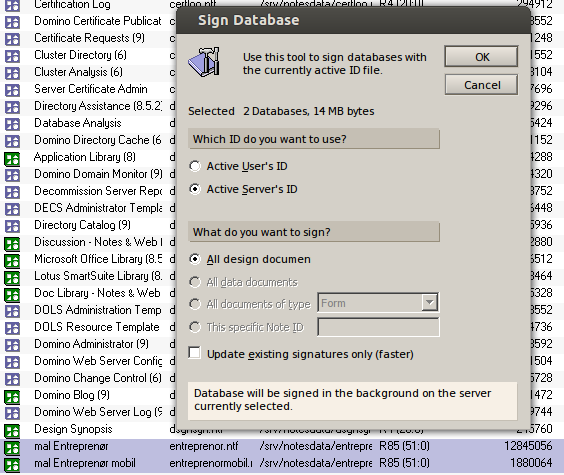Click the Domino Web Server Config icon
The image size is (564, 475).
pos(12,362)
